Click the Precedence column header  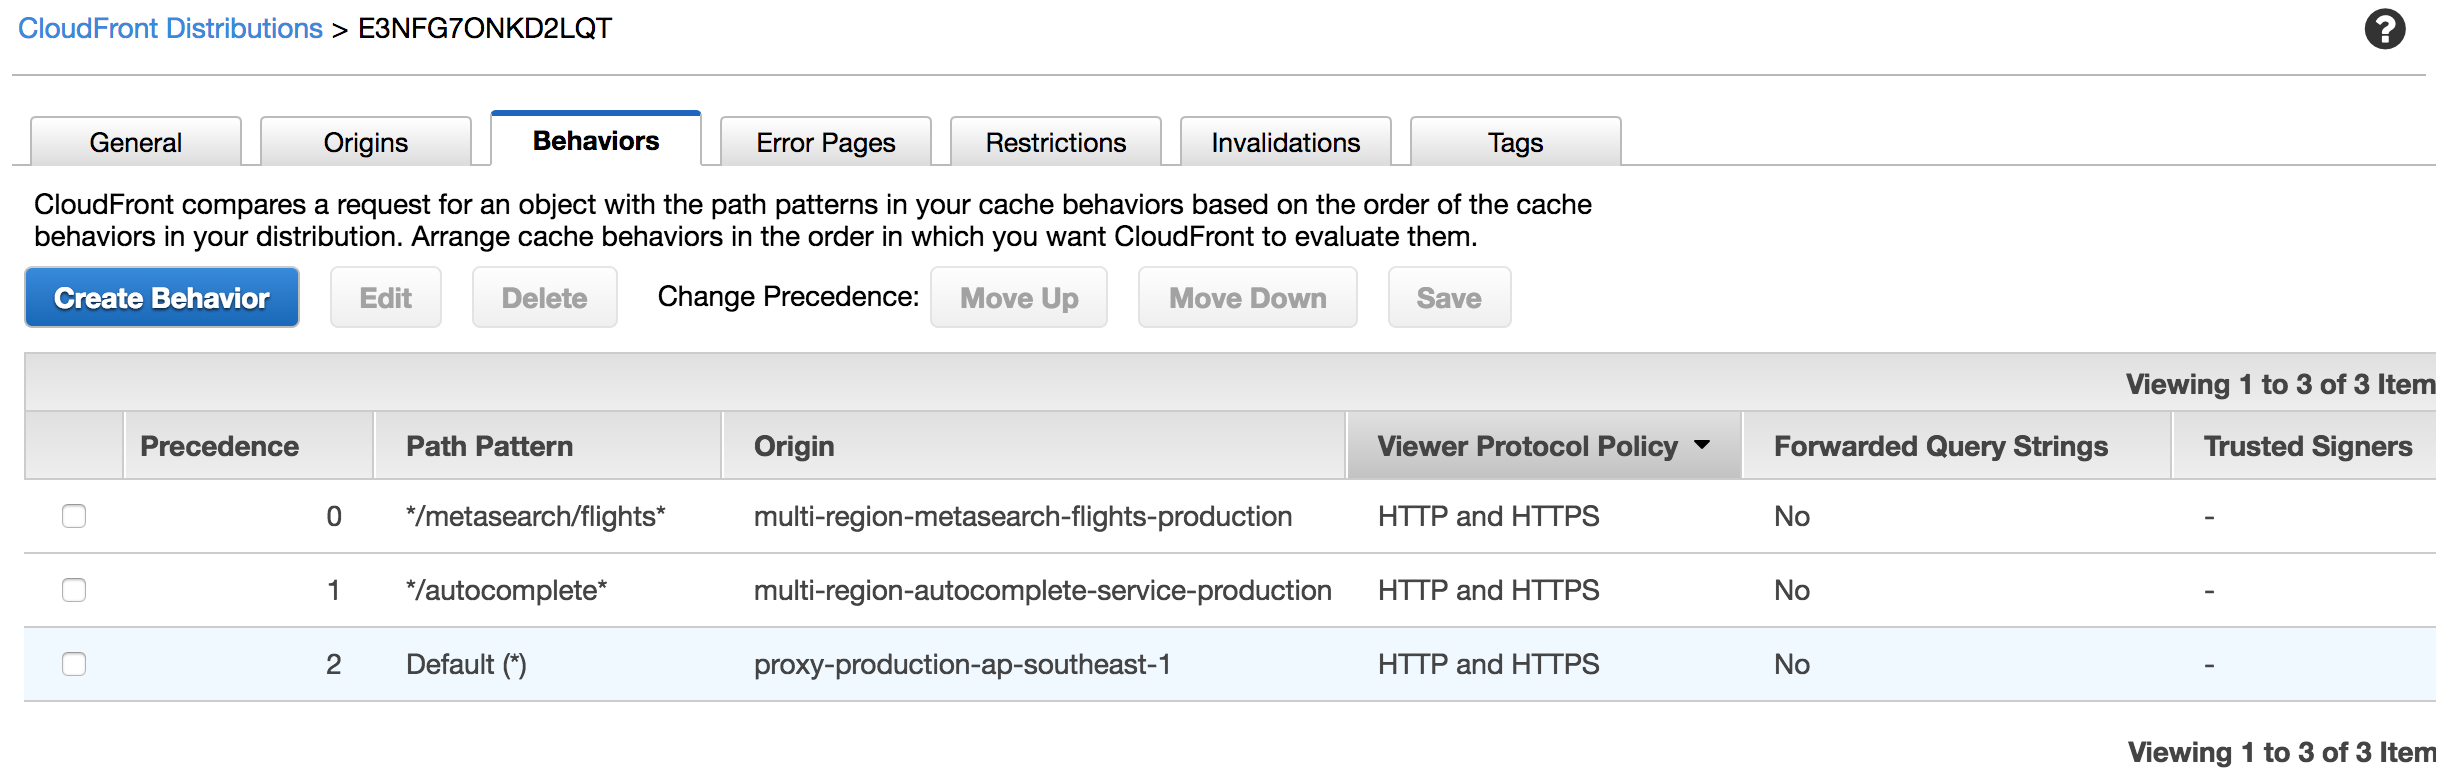pos(220,446)
